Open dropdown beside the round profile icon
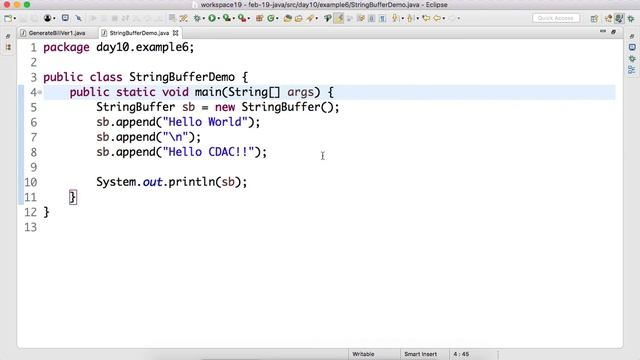Image resolution: width=640 pixels, height=360 pixels. coord(54,19)
